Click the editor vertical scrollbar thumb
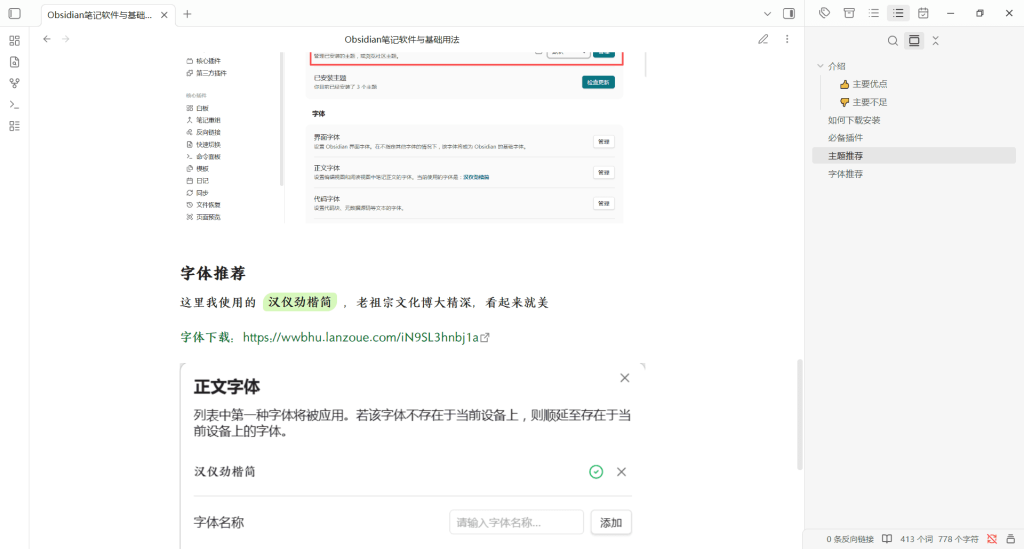 point(798,412)
